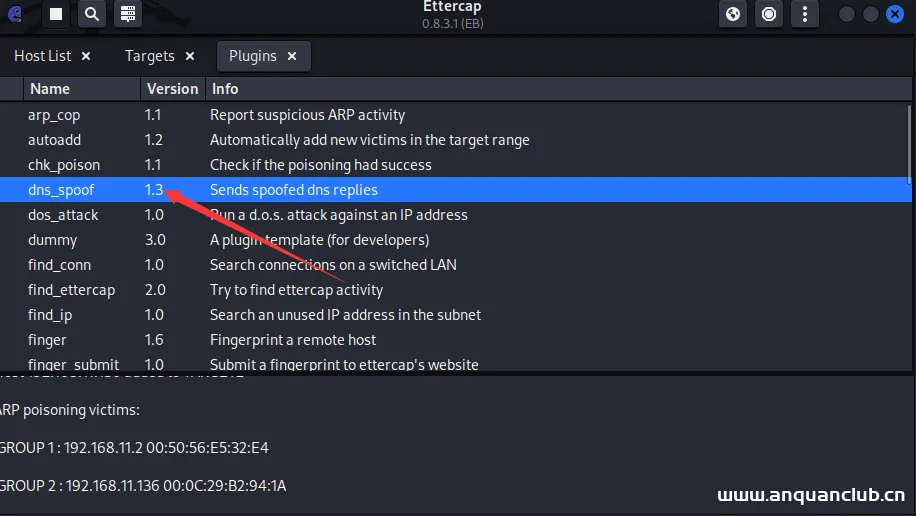Image resolution: width=916 pixels, height=516 pixels.
Task: Click the plugin list vertical scrollbar
Action: pyautogui.click(x=910, y=140)
